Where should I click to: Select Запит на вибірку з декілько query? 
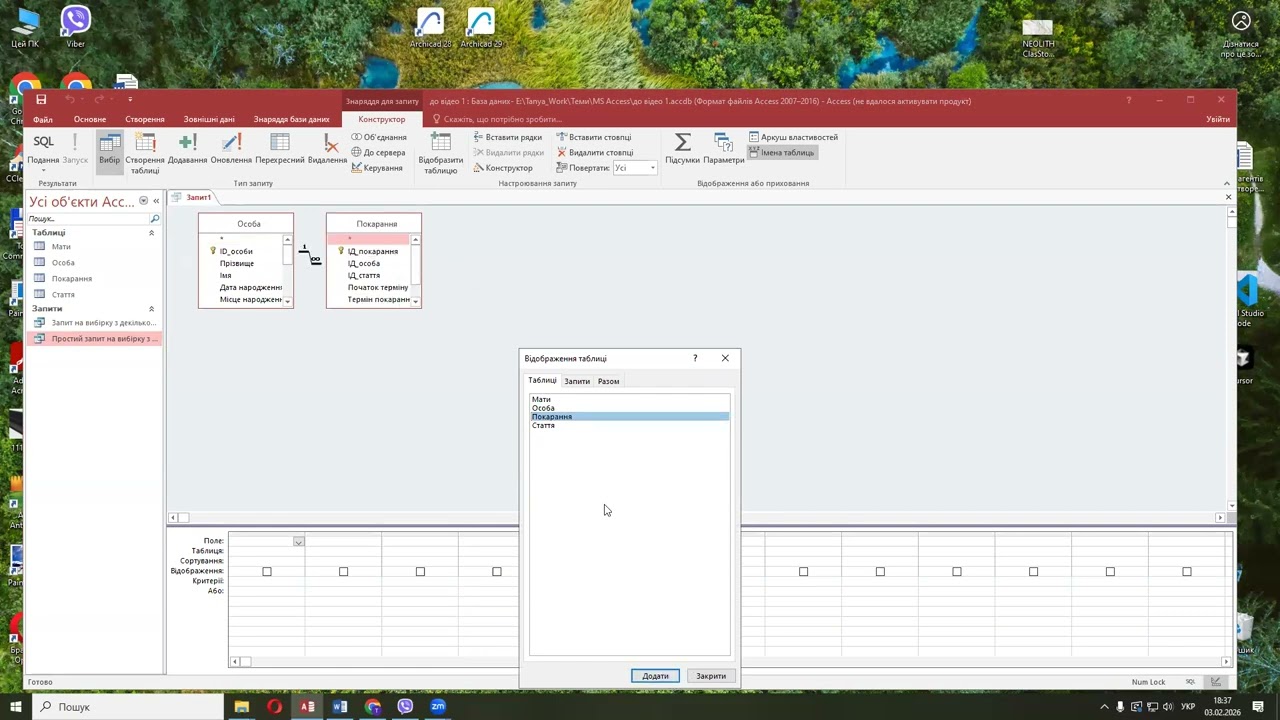coord(95,322)
